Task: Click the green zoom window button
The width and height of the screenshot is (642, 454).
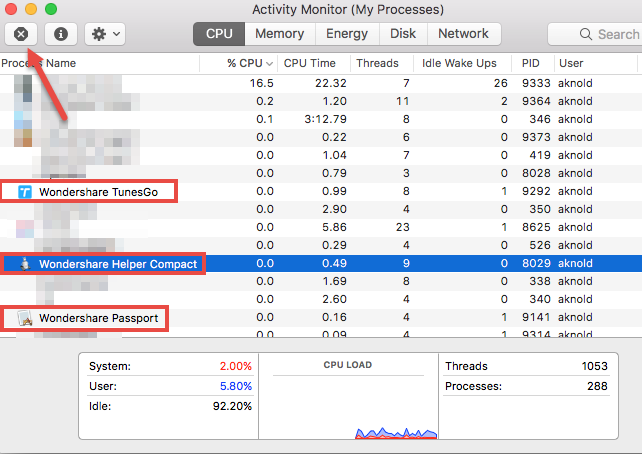Action: [x=51, y=9]
